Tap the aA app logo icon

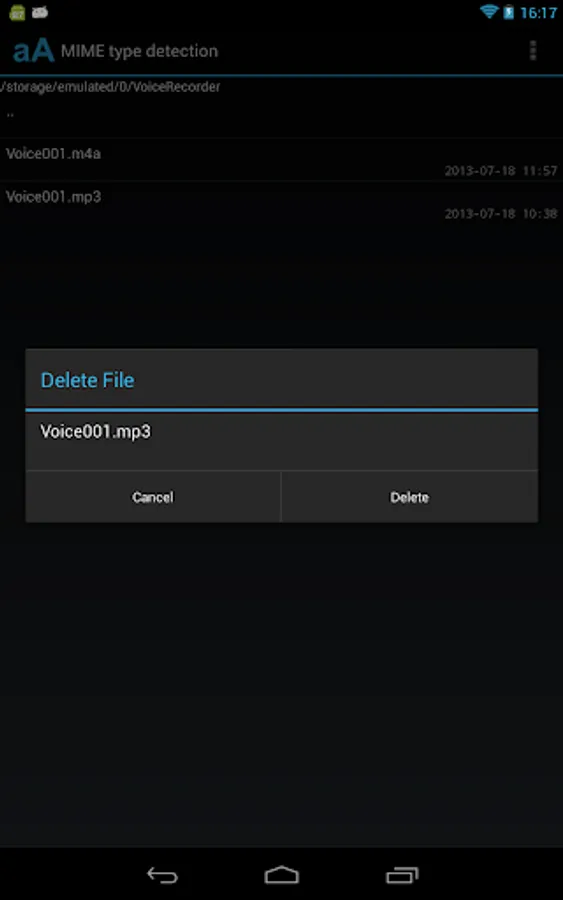pyautogui.click(x=33, y=51)
